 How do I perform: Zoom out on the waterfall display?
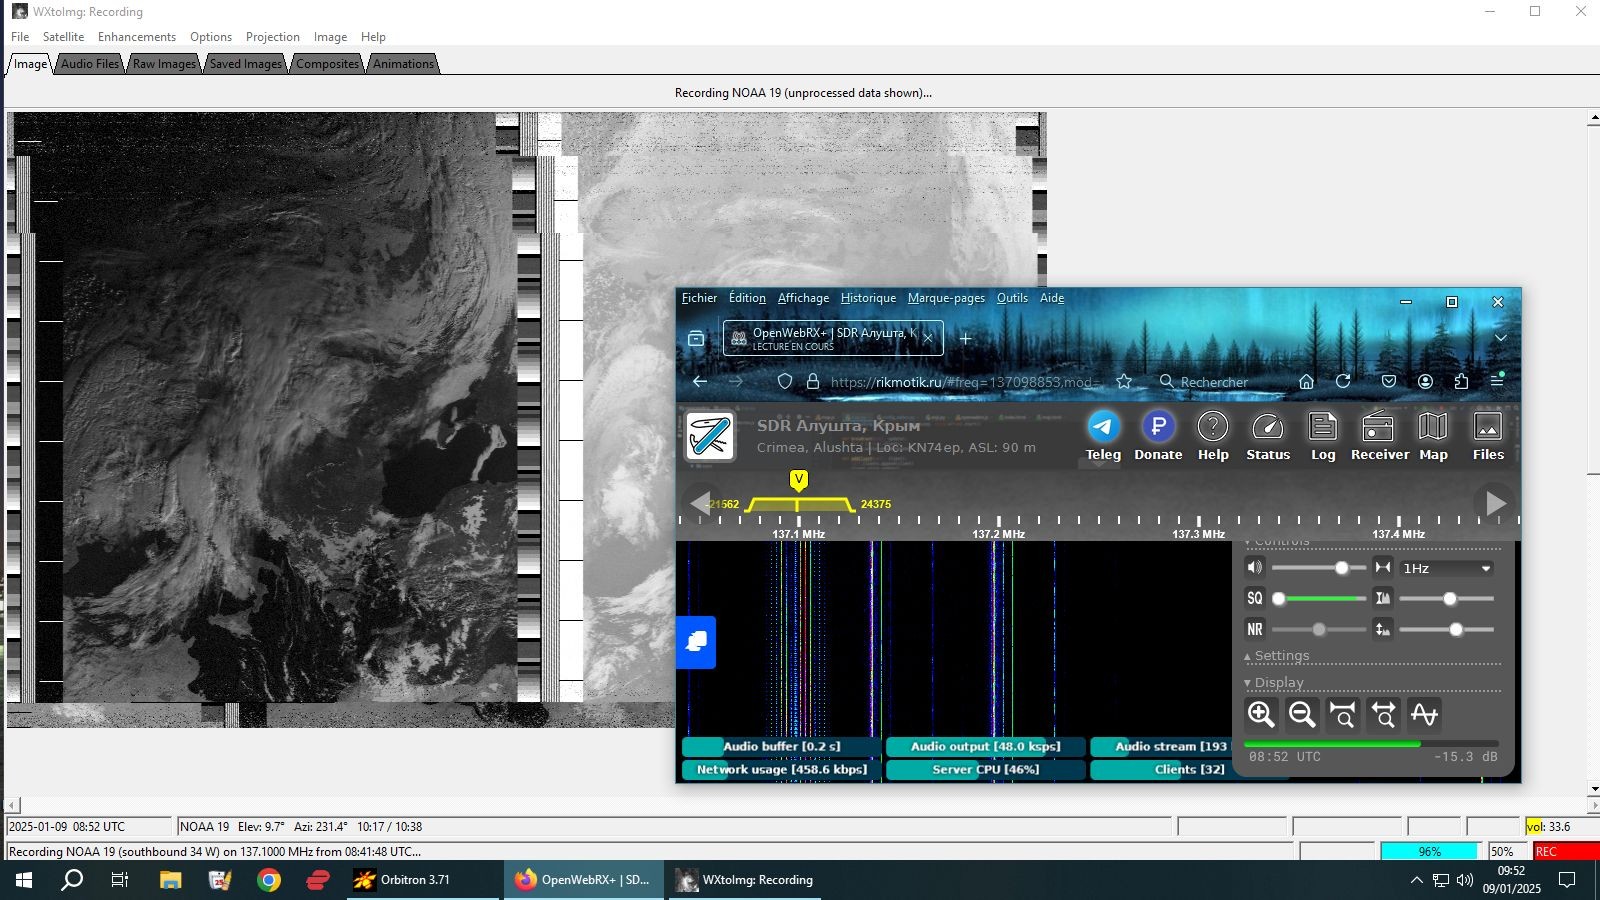point(1302,714)
